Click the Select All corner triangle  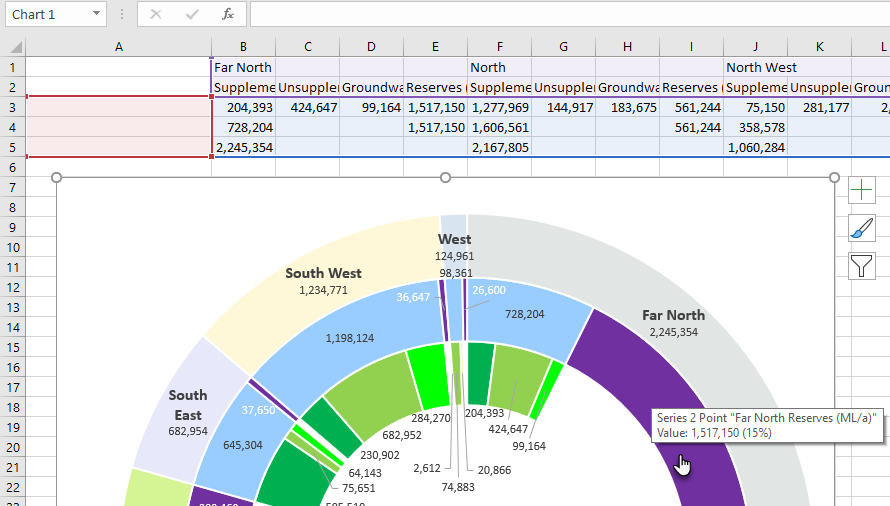[x=16, y=47]
